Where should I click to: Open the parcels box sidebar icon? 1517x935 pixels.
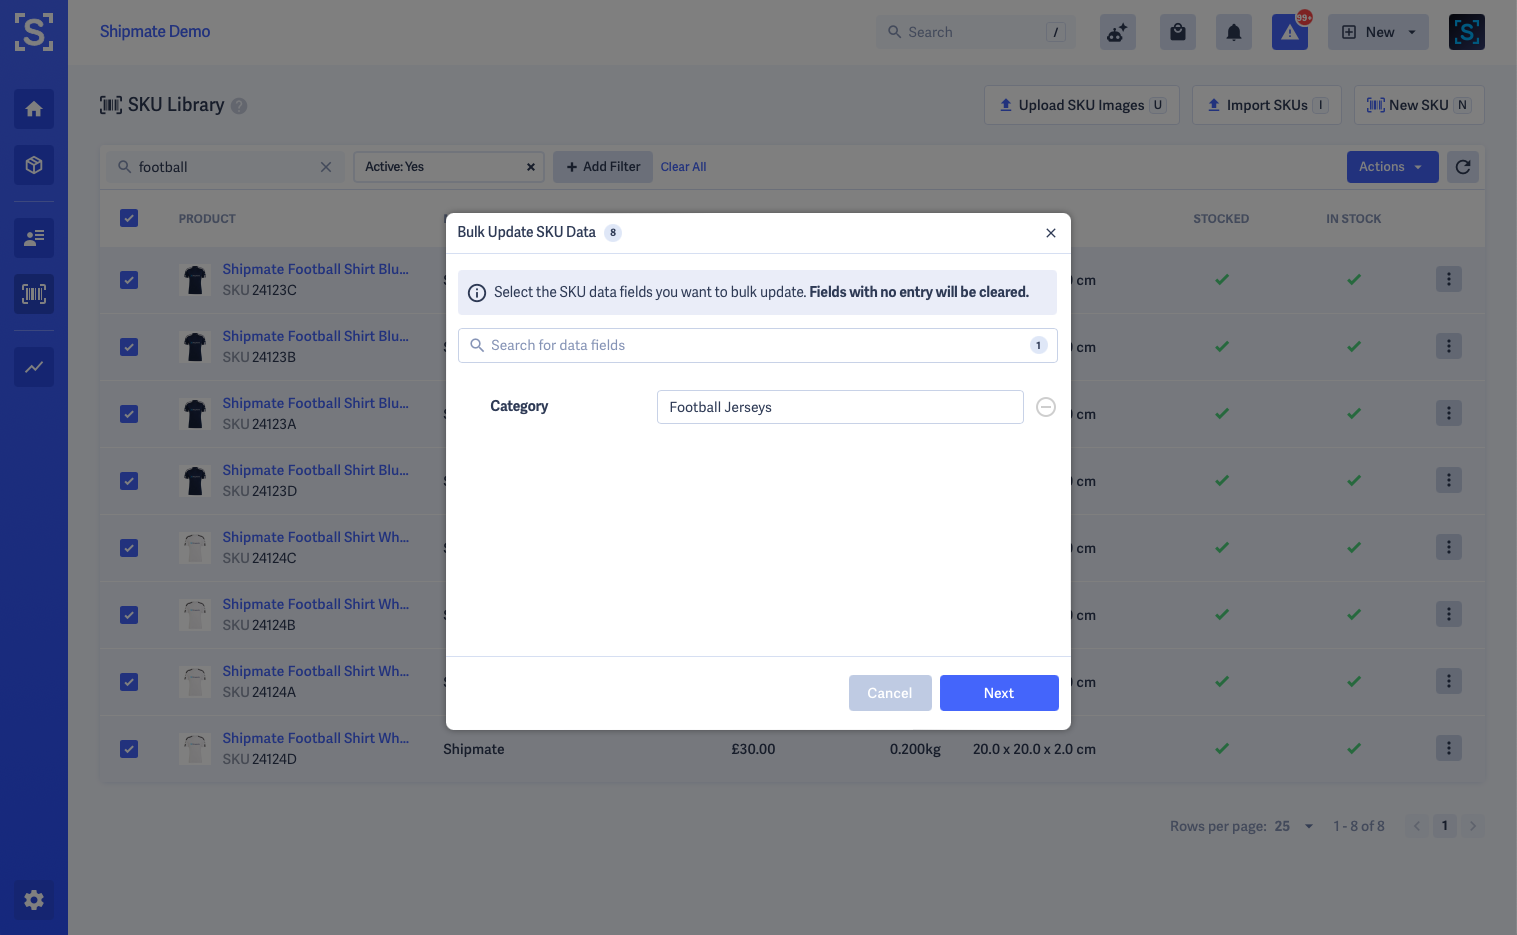(34, 165)
